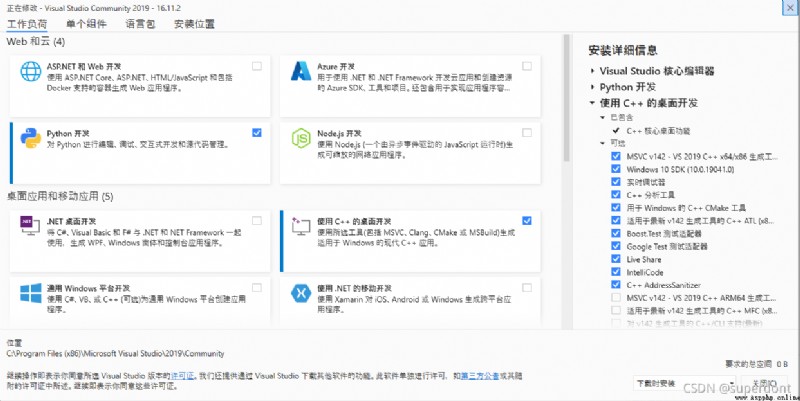
Task: Collapse the 可选 section
Action: click(603, 143)
